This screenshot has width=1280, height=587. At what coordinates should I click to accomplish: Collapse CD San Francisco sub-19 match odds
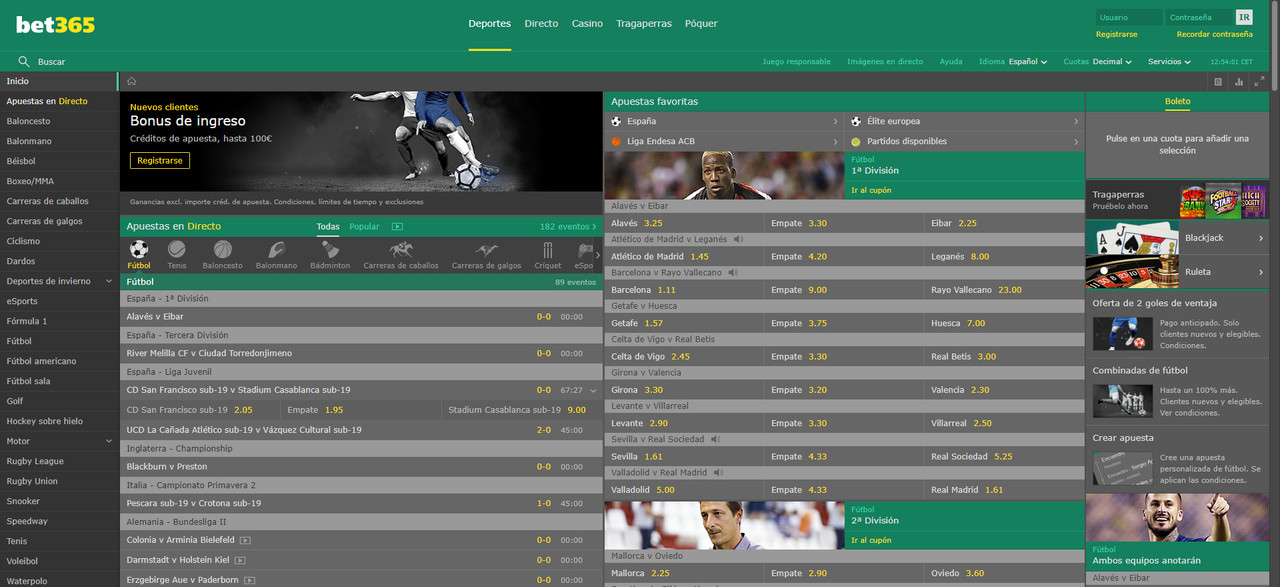pos(593,390)
